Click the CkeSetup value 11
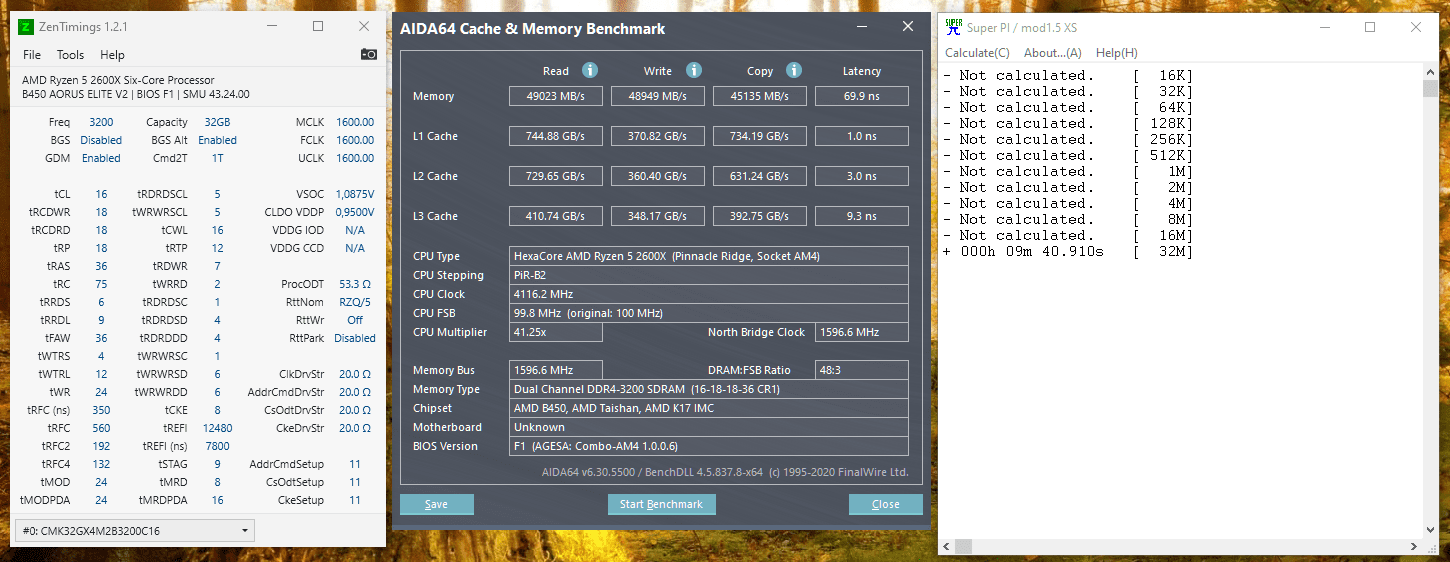Image resolution: width=1450 pixels, height=562 pixels. click(355, 500)
